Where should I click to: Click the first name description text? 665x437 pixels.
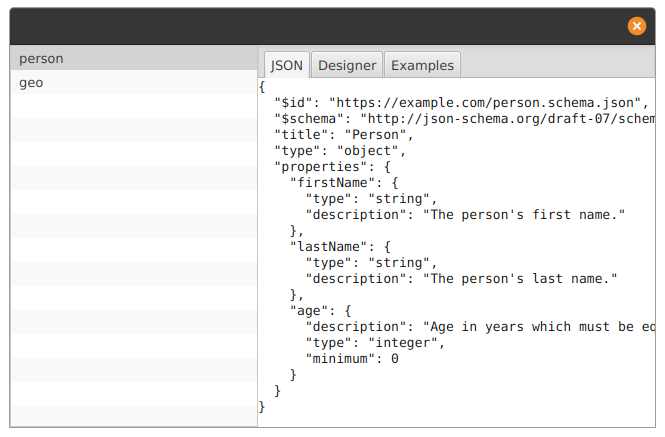point(524,215)
